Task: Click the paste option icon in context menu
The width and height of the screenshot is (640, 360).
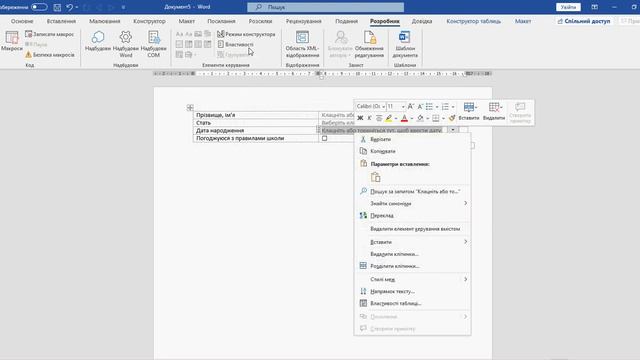Action: [x=376, y=177]
